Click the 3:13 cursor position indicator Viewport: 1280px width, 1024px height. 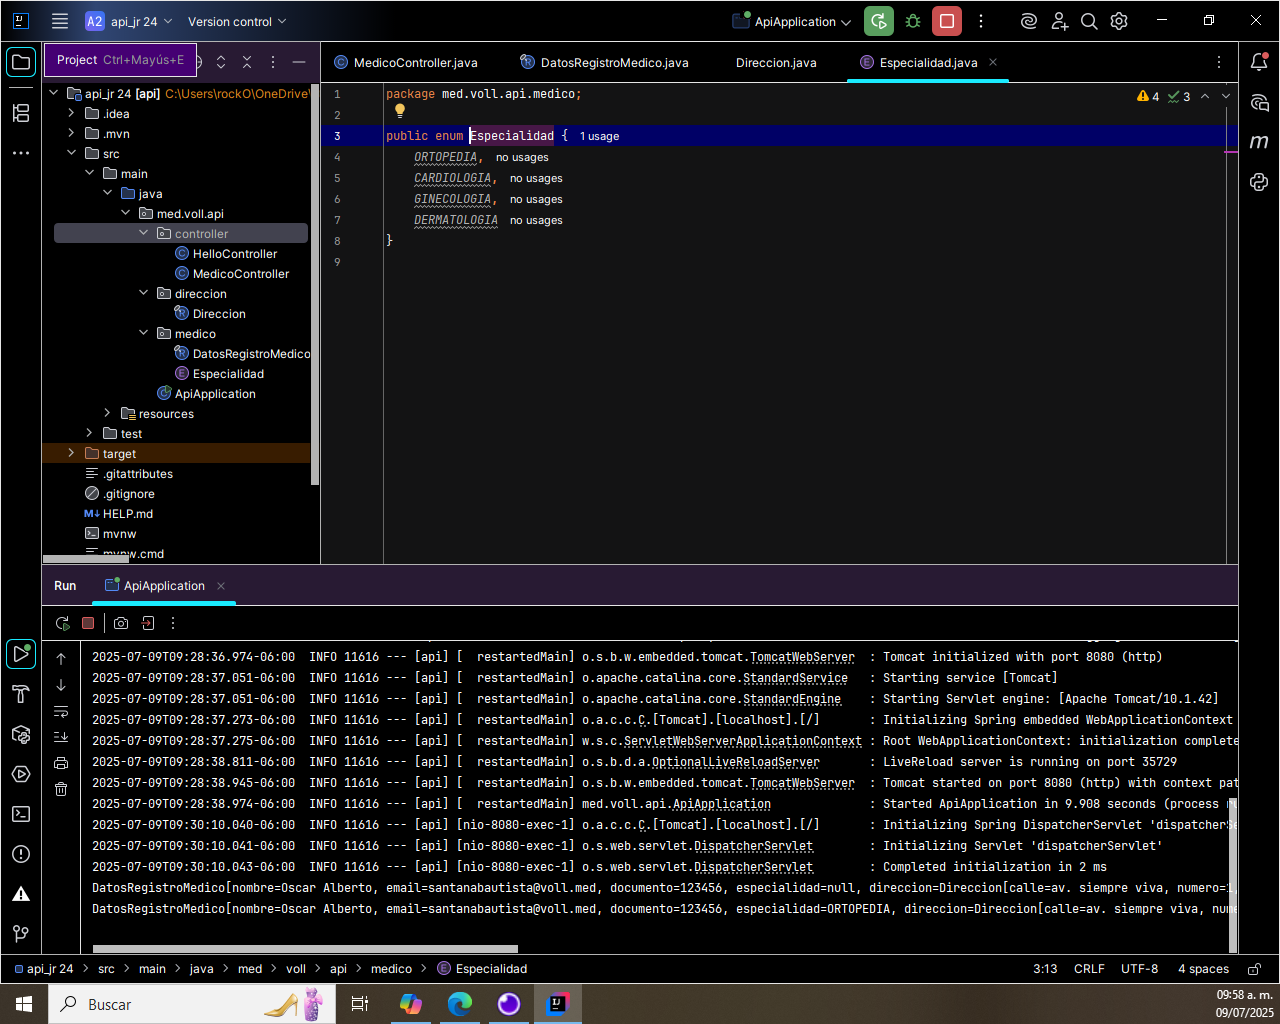1045,969
